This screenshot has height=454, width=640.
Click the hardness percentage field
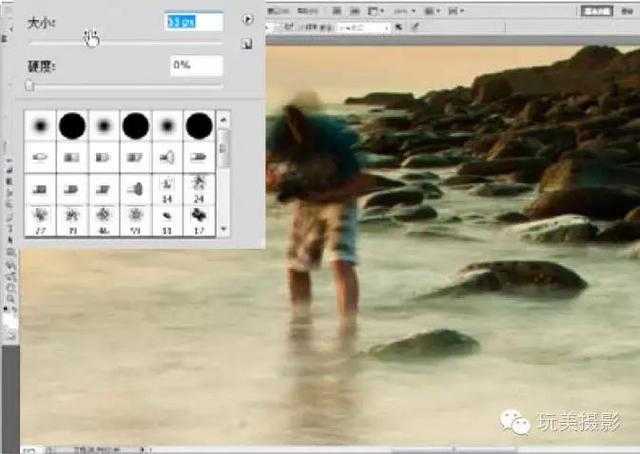tap(195, 66)
